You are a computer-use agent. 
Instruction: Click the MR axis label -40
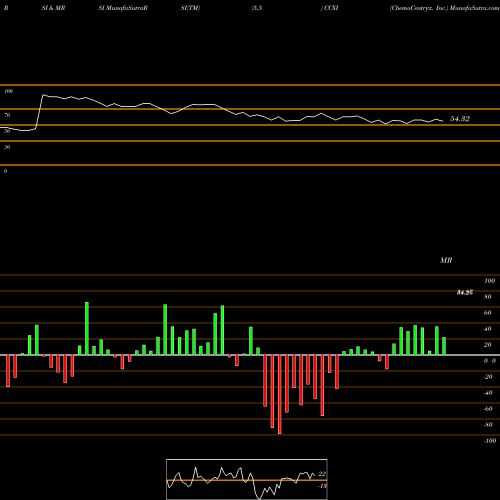[x=488, y=393]
